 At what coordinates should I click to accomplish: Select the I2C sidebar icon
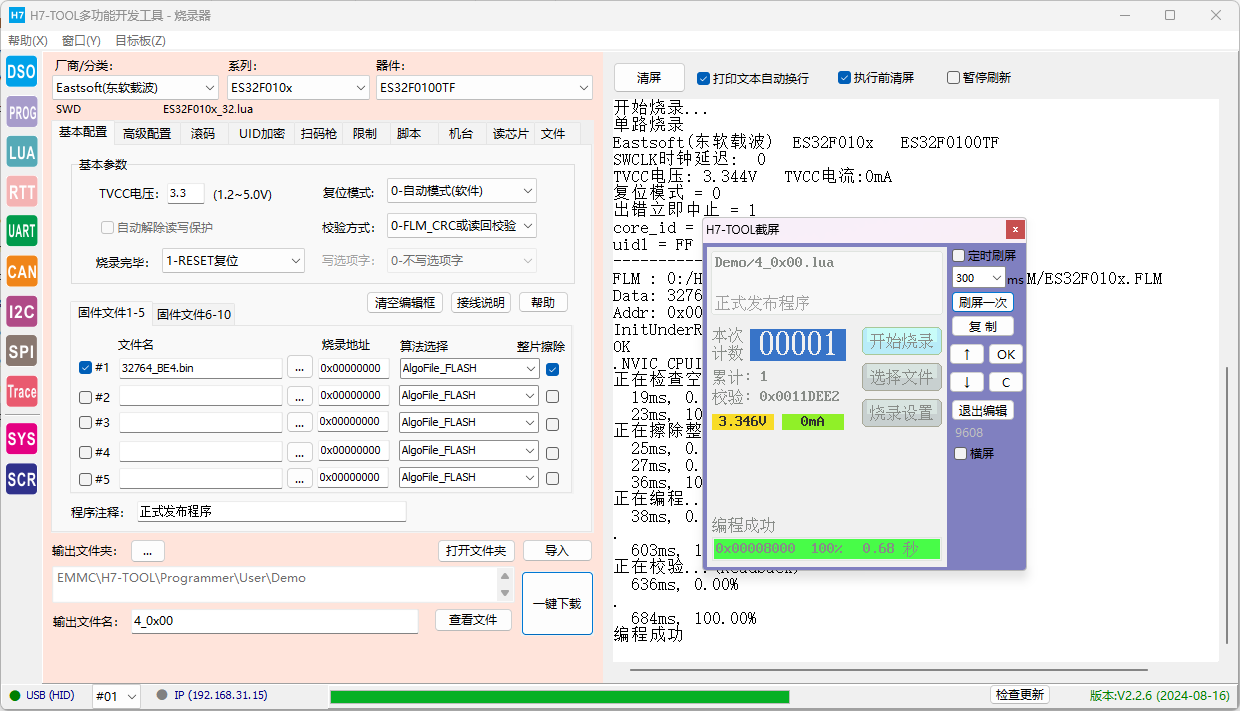pyautogui.click(x=22, y=311)
